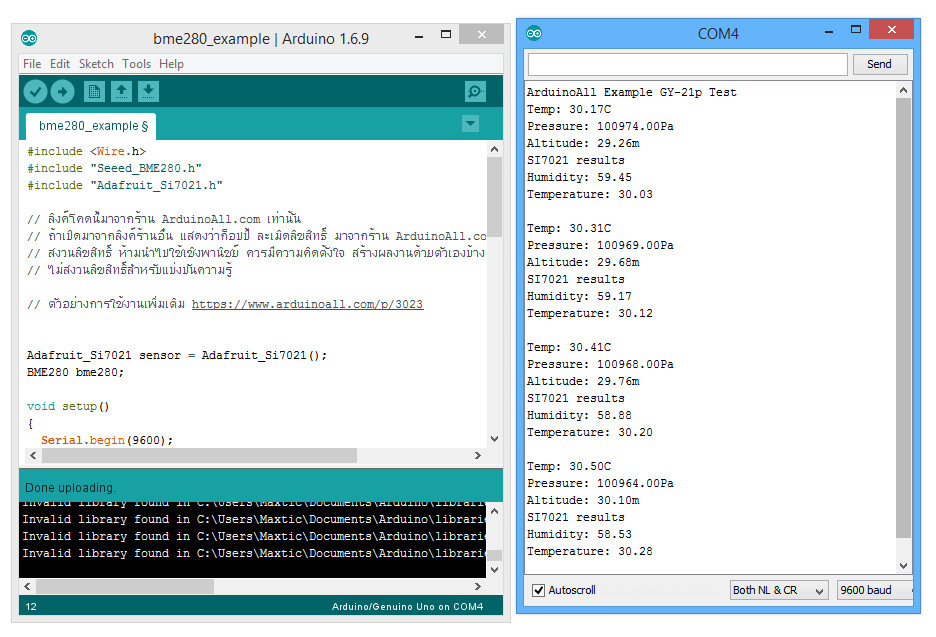Open the Sketch menu
936x637 pixels.
96,64
